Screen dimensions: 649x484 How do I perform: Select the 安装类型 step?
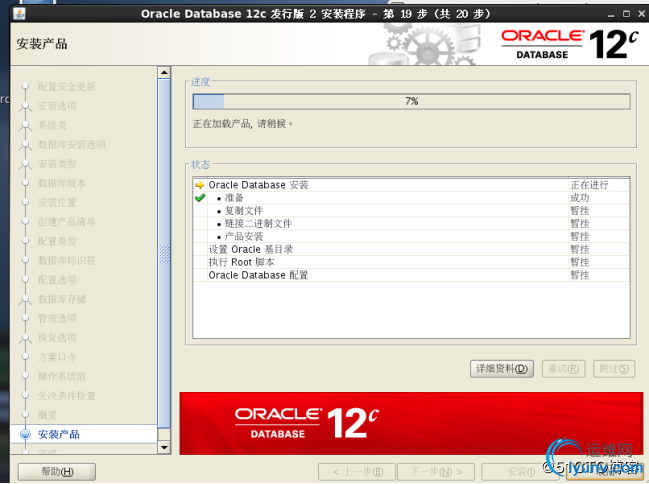pos(57,164)
